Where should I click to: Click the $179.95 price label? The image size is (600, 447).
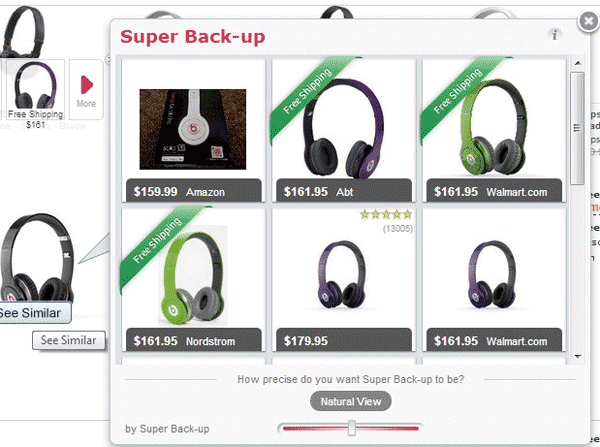click(x=306, y=341)
